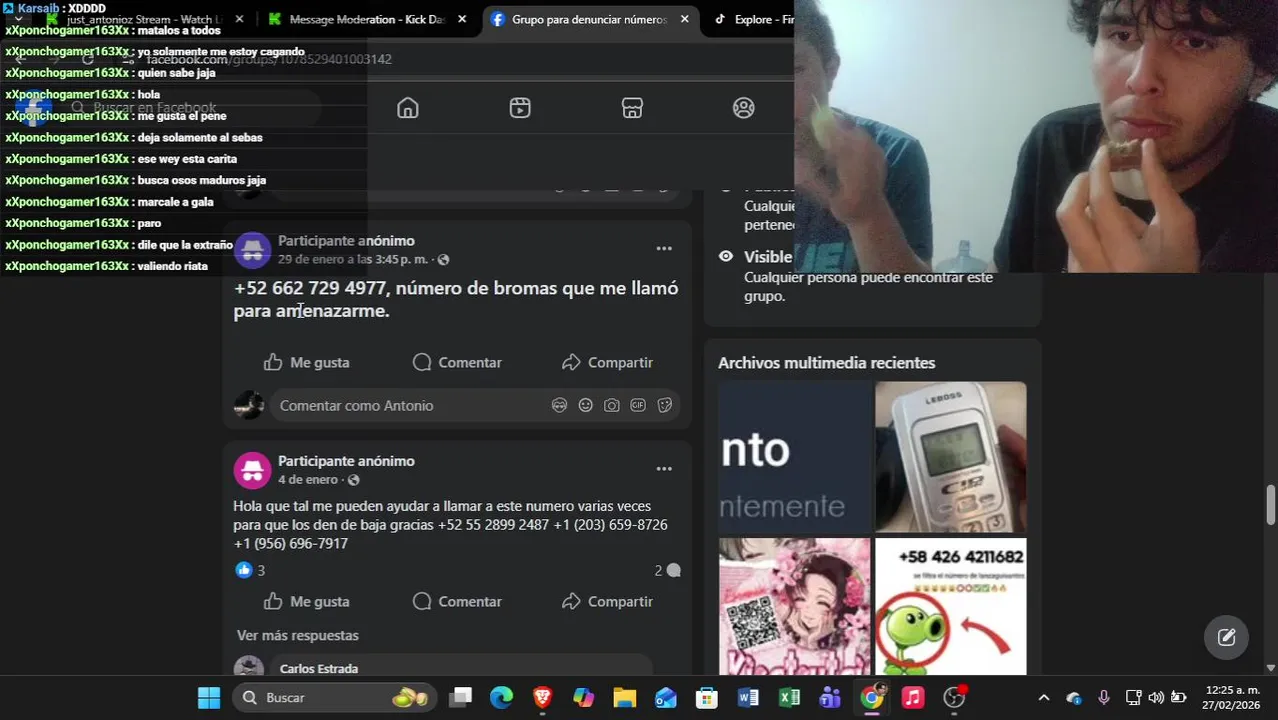Open the Facebook Home icon
The image size is (1278, 720).
pos(408,108)
